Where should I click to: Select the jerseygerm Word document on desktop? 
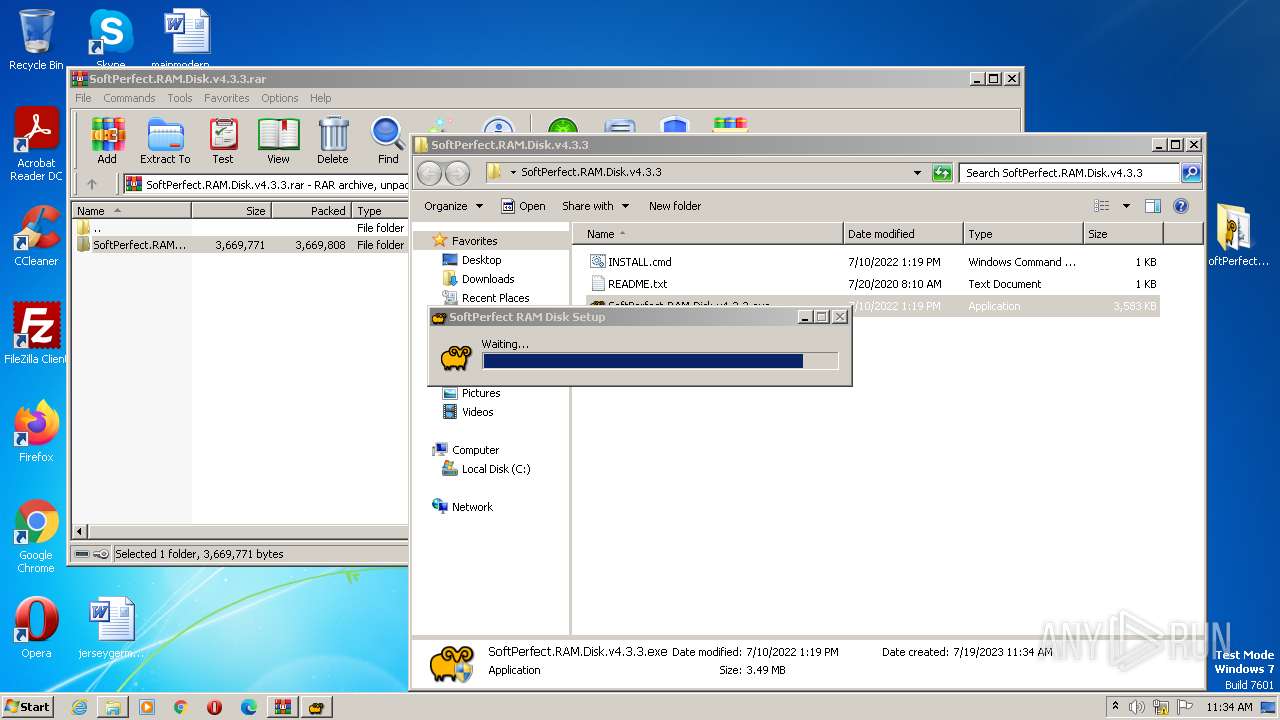coord(111,628)
